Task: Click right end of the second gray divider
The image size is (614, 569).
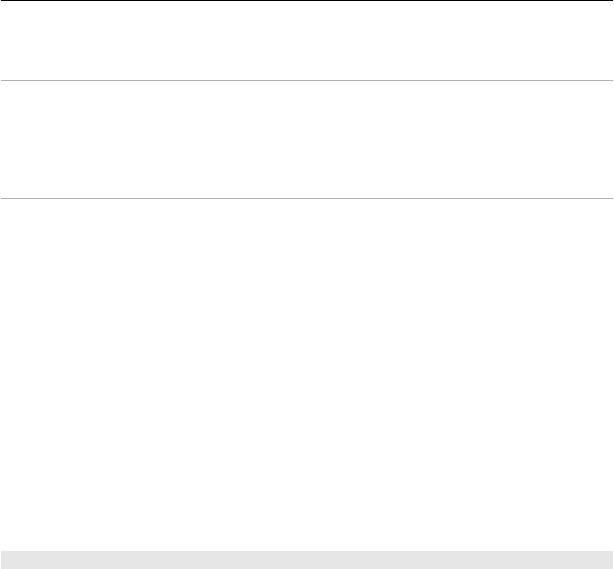Action: pos(608,198)
